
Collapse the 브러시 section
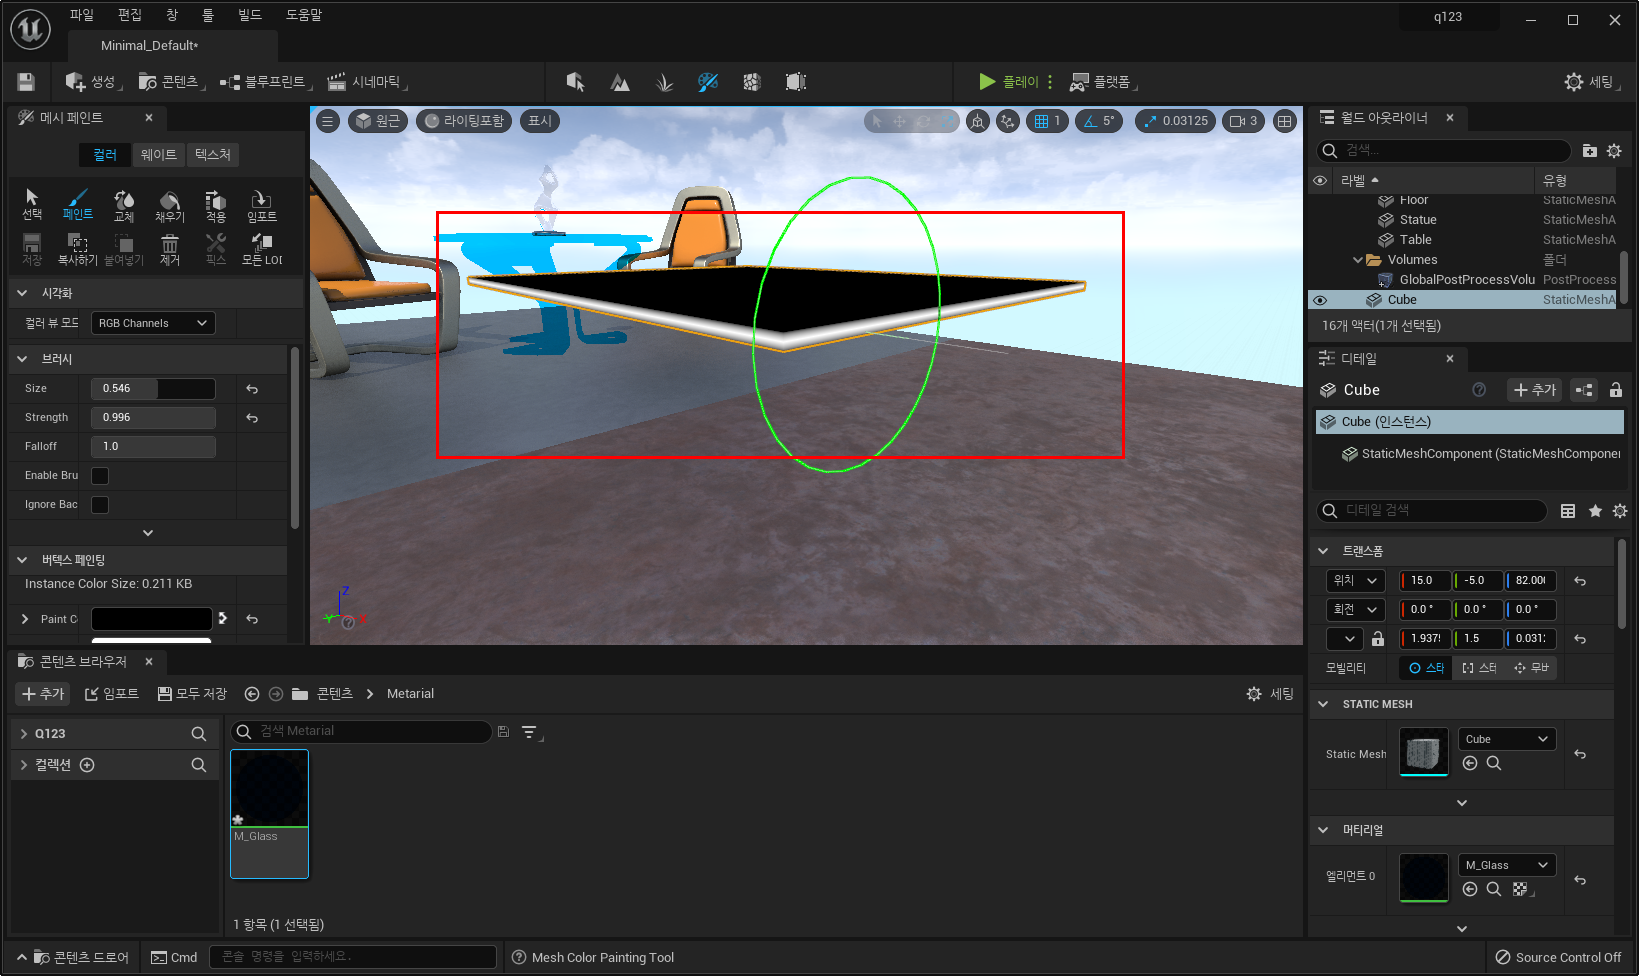pos(22,359)
